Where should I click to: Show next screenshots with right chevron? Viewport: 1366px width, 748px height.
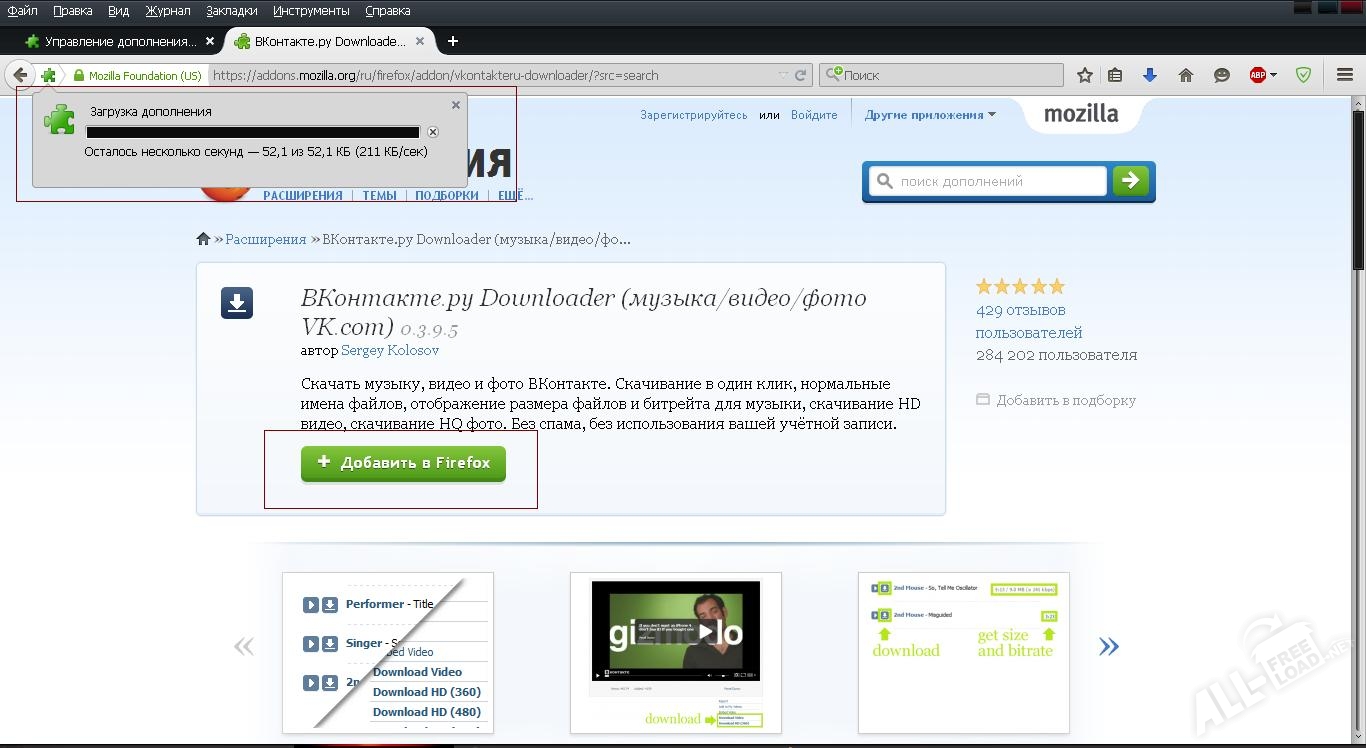(x=1108, y=647)
